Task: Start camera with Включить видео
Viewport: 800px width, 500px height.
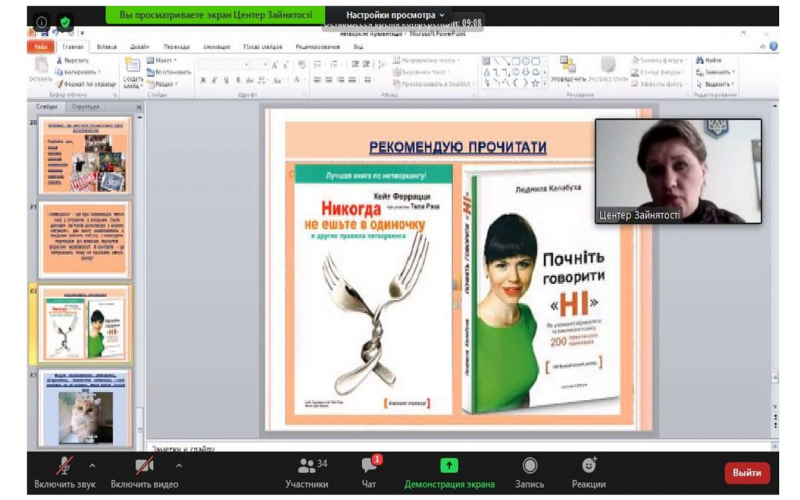Action: point(144,473)
